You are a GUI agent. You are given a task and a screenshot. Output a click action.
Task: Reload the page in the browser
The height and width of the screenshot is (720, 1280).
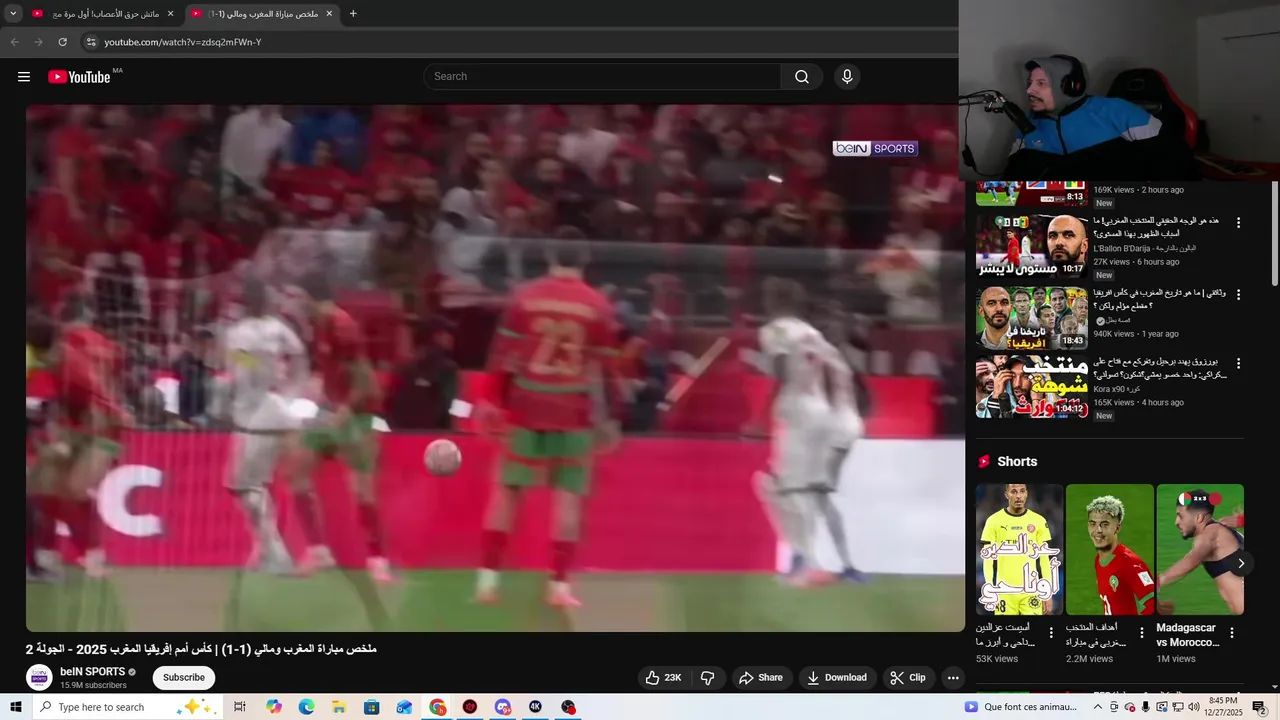click(62, 42)
